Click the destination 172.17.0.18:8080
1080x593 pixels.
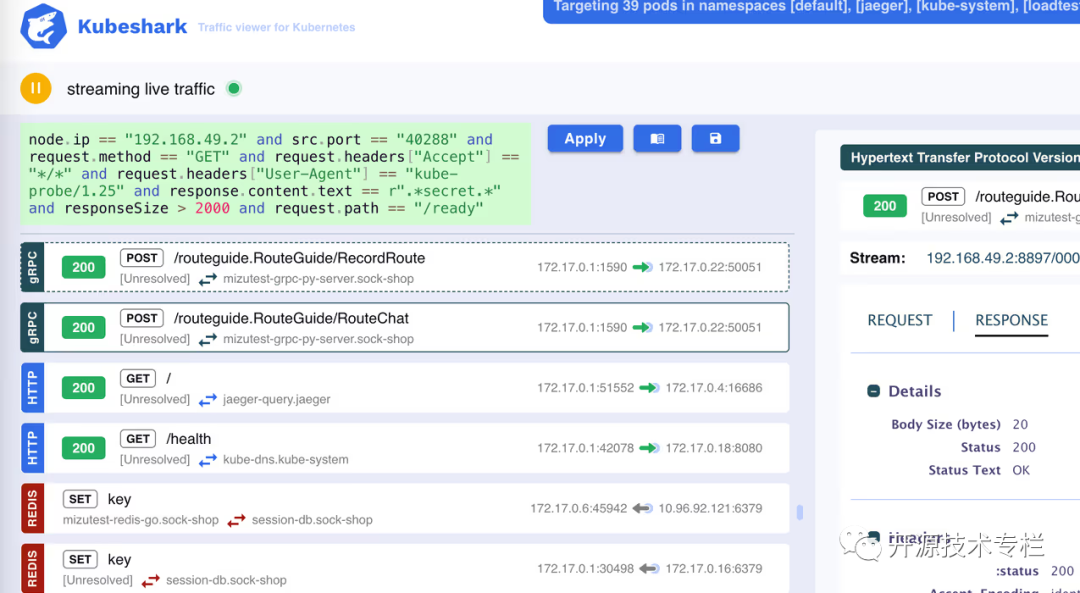[714, 448]
